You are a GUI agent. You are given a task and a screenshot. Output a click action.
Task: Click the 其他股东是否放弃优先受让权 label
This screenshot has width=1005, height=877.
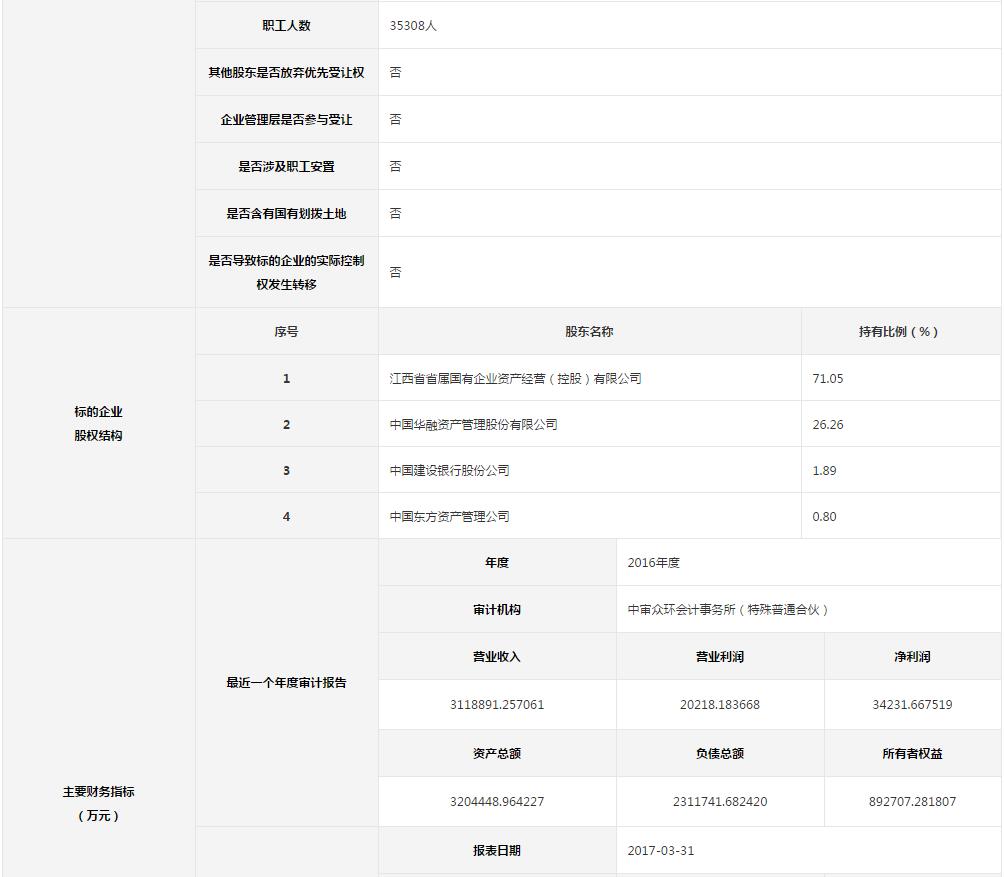point(286,73)
